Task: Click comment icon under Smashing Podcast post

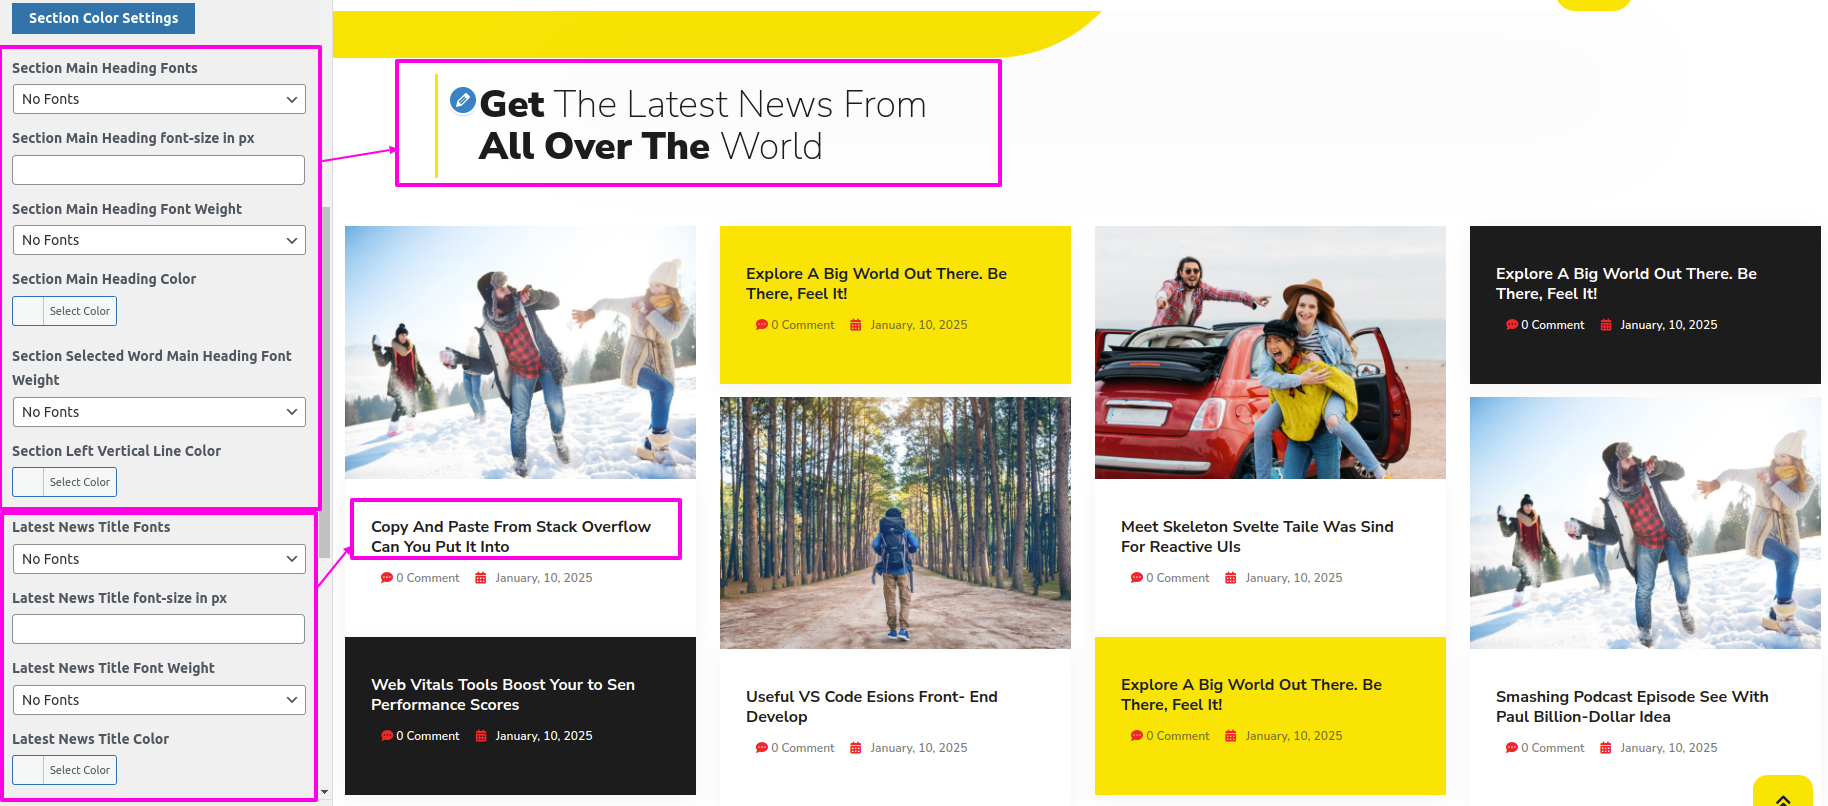Action: (x=1511, y=748)
